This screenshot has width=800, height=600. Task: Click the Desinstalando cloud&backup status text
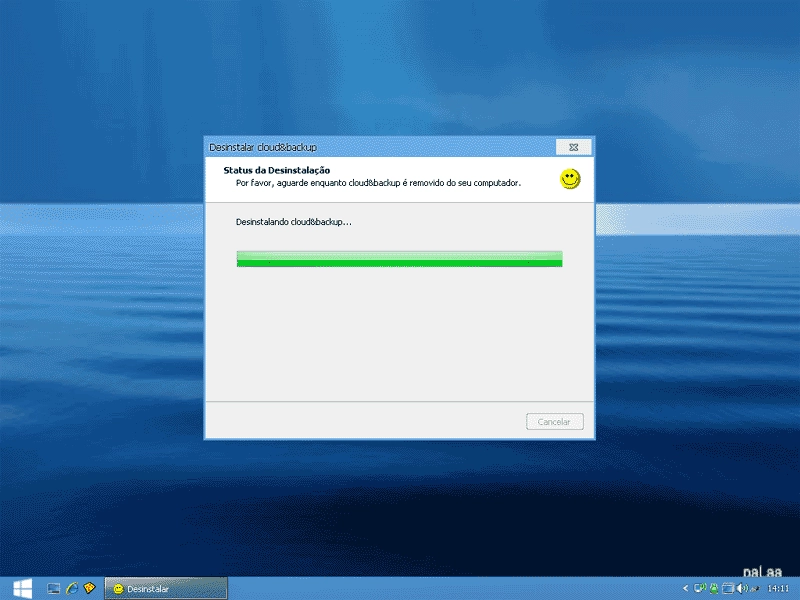(x=293, y=222)
